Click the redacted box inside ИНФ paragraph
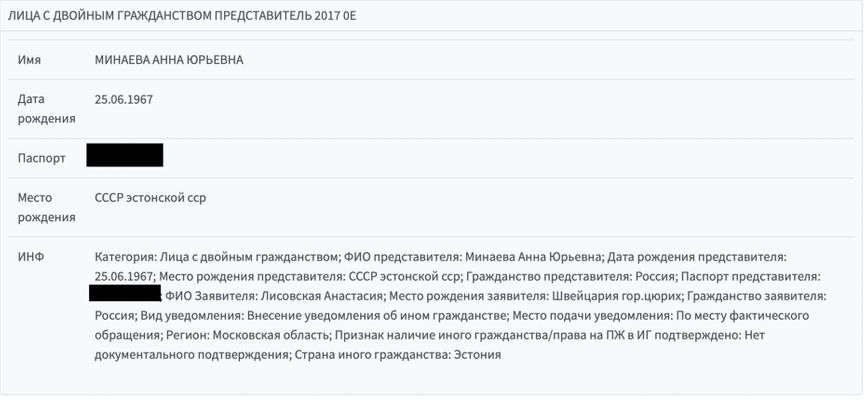 coord(125,293)
